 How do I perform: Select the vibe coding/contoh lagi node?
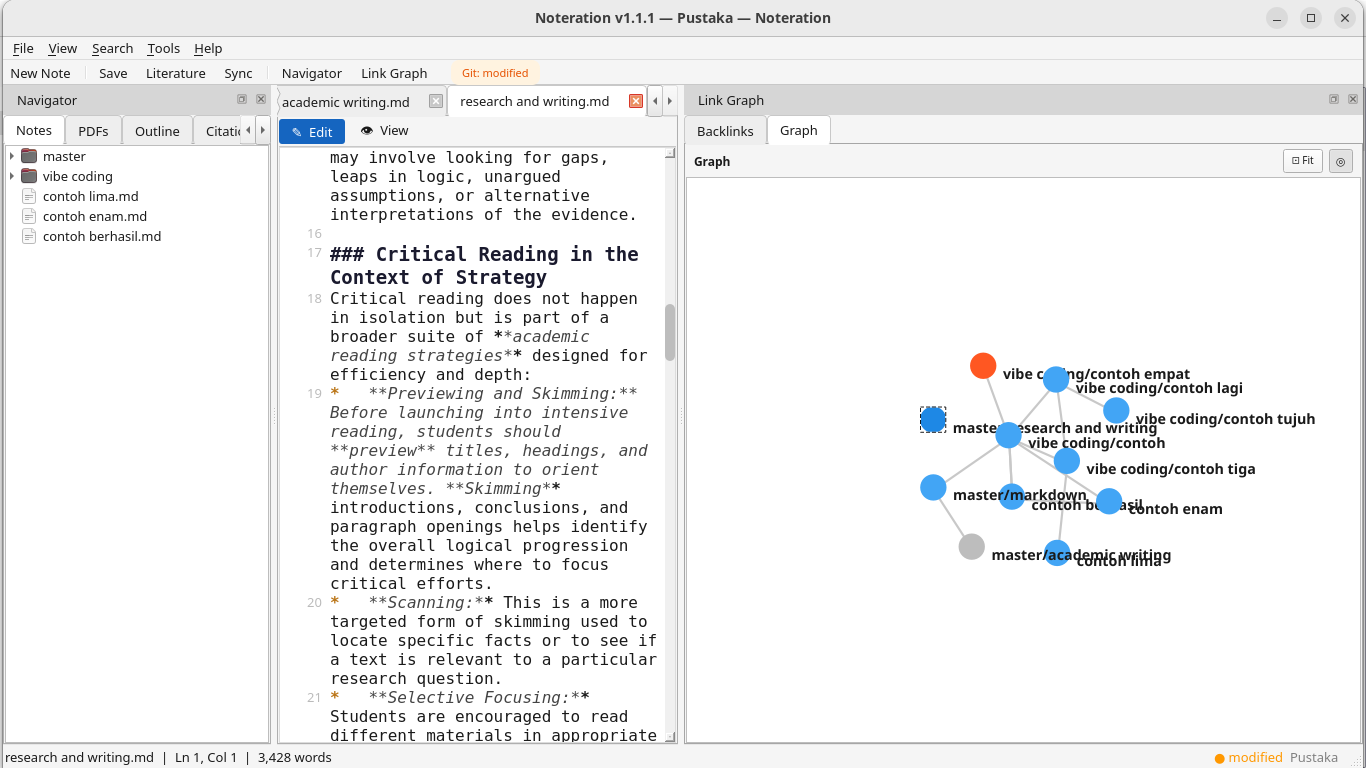1056,379
